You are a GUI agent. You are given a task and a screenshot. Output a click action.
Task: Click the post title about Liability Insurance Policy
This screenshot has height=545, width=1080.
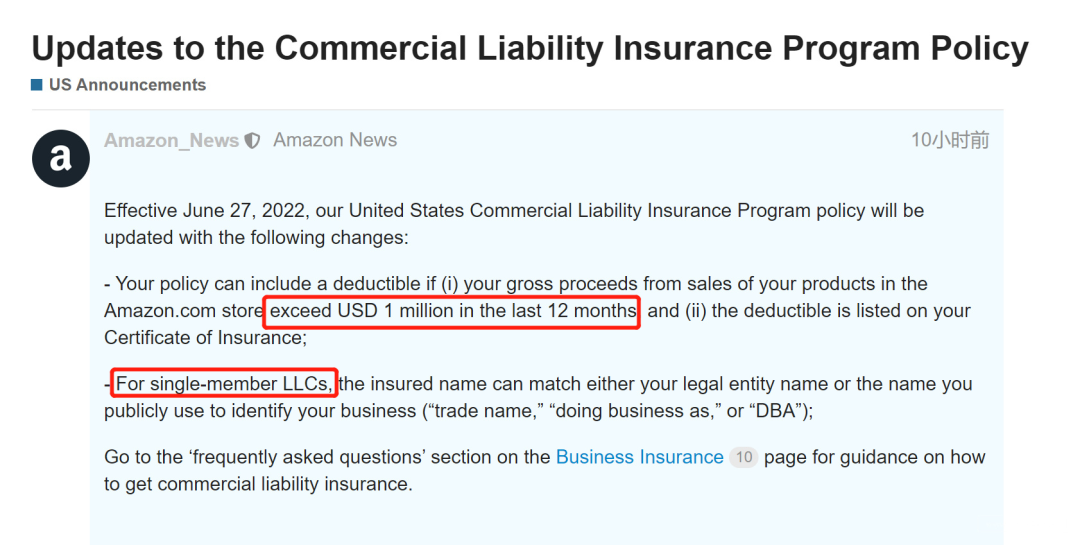[530, 48]
